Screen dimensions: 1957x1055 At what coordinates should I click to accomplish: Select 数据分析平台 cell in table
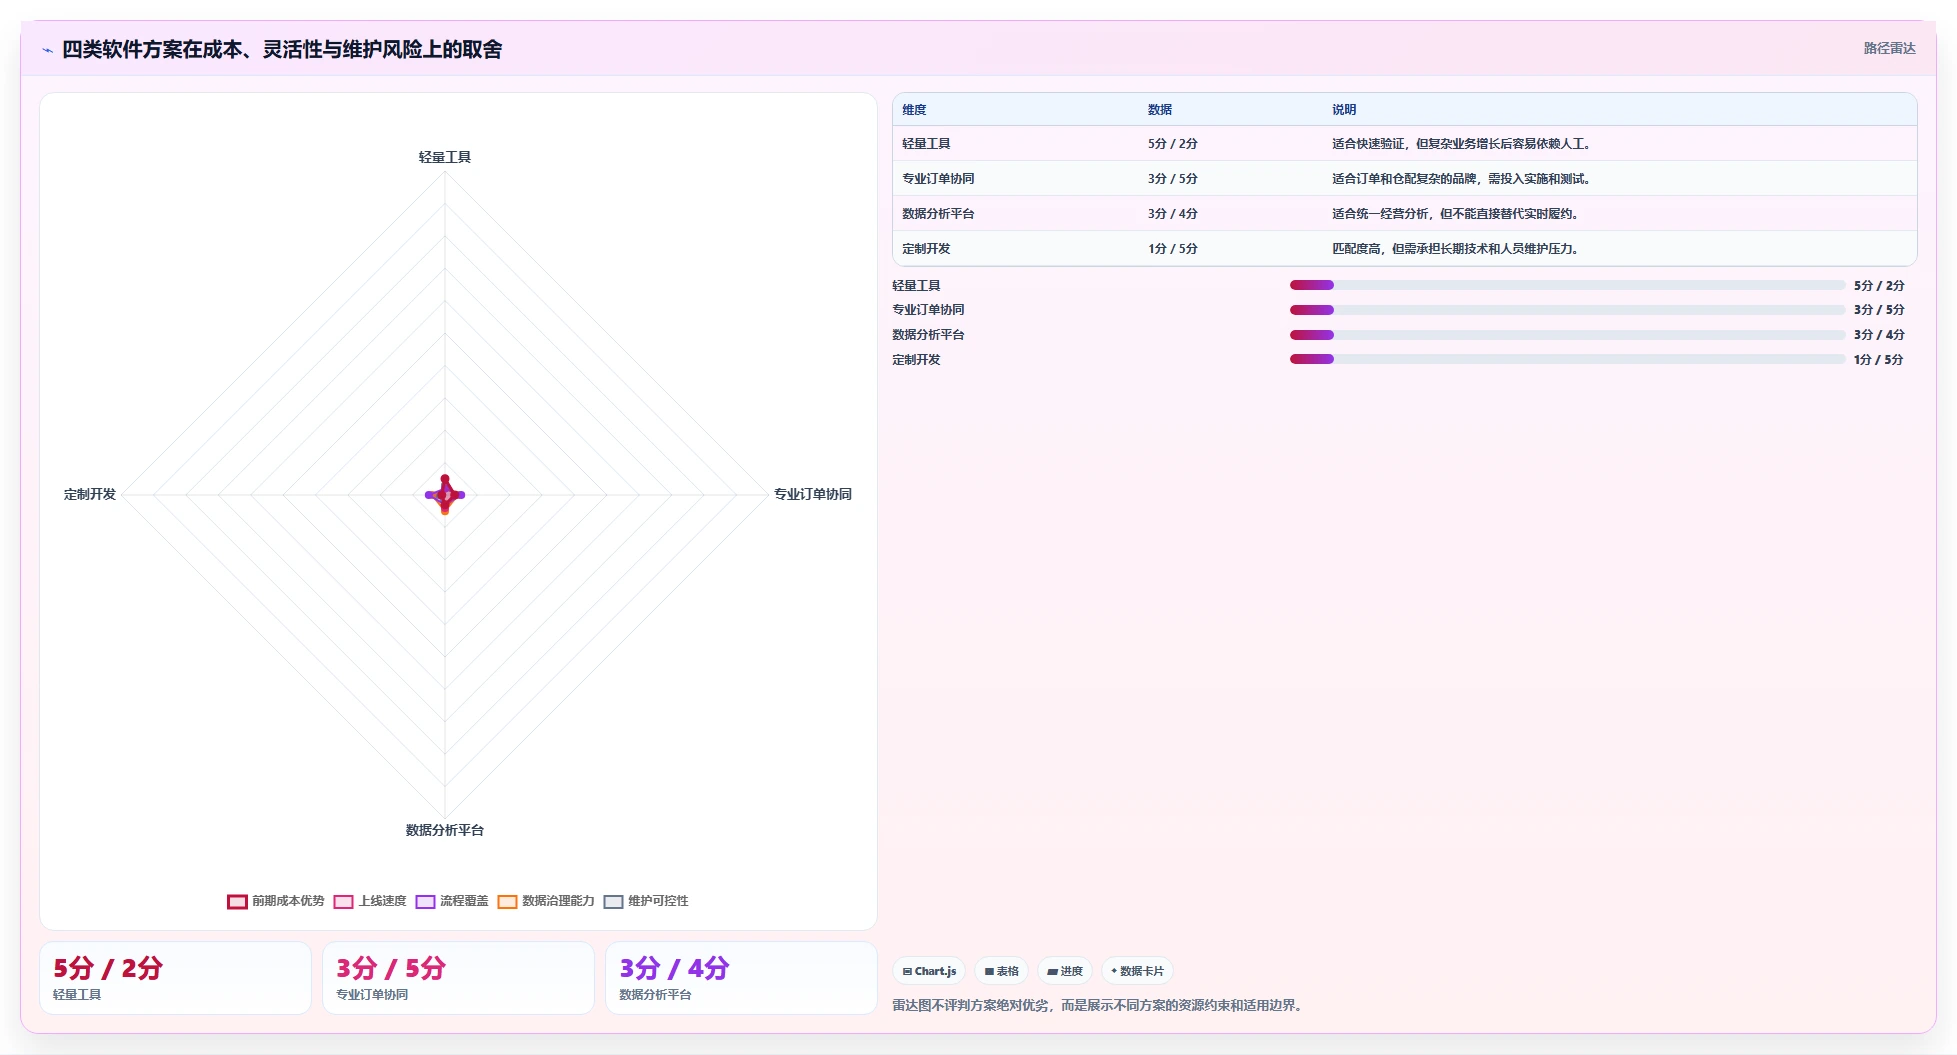click(x=938, y=214)
